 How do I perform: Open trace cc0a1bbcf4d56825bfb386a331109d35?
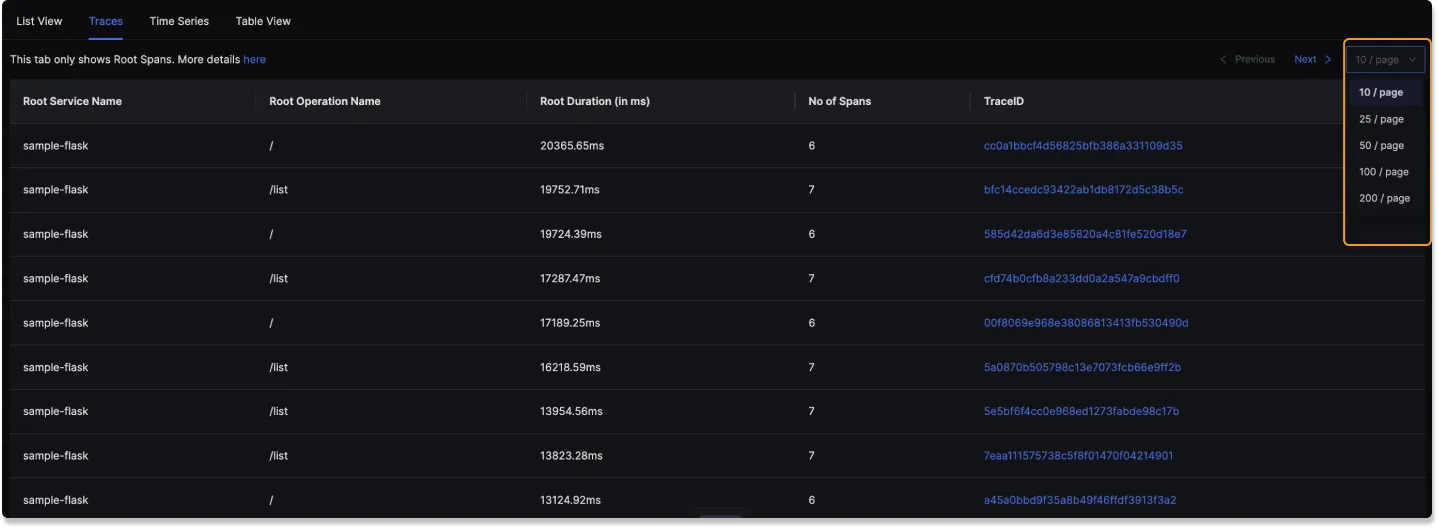1083,146
